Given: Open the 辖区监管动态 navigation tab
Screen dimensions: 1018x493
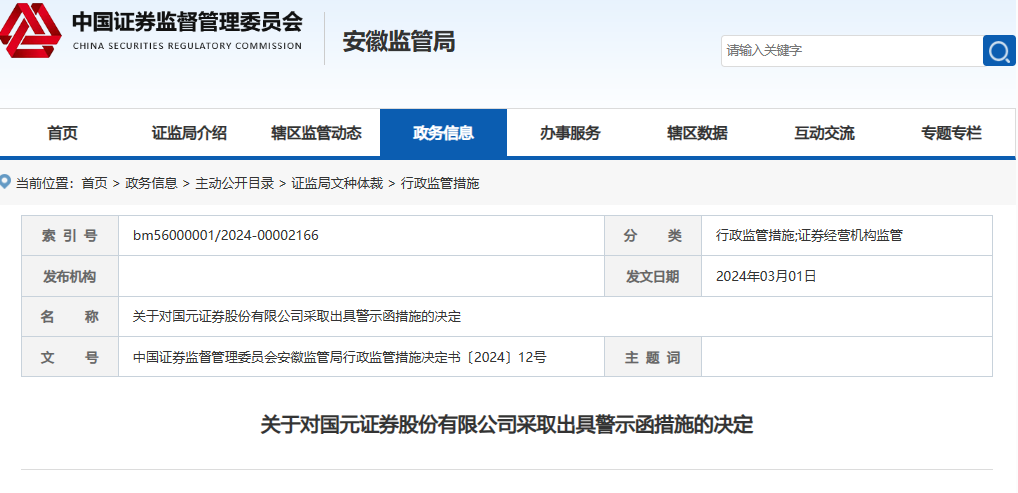Looking at the screenshot, I should (x=316, y=133).
